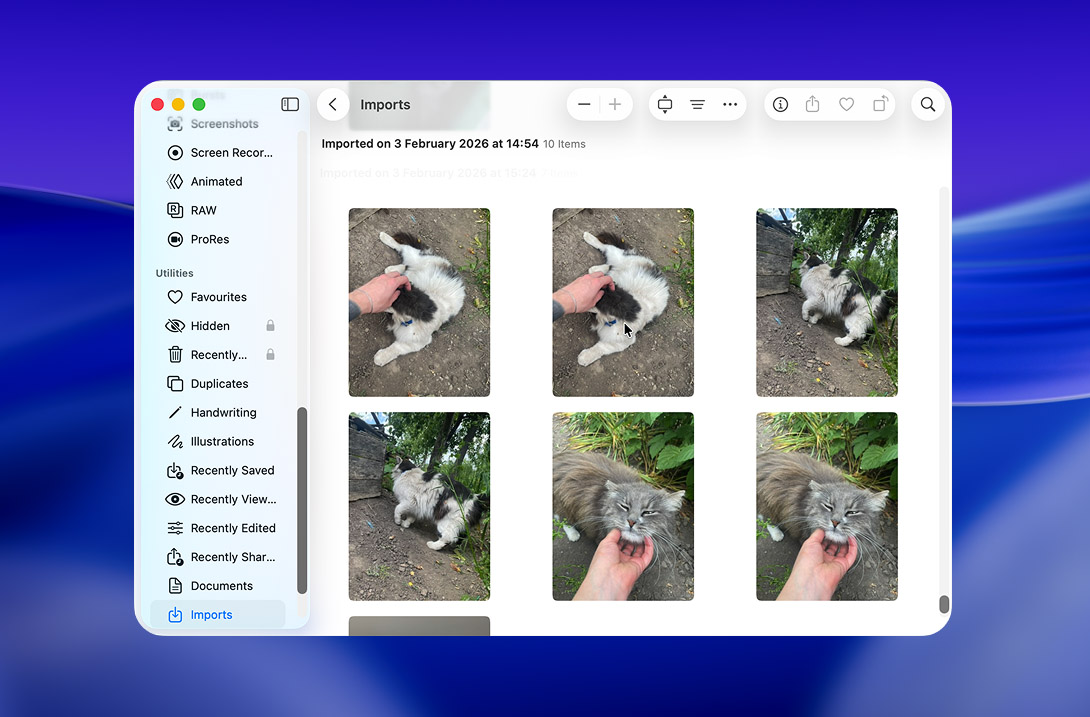Open Recently Deleted album
This screenshot has height=717, width=1090.
coord(218,355)
